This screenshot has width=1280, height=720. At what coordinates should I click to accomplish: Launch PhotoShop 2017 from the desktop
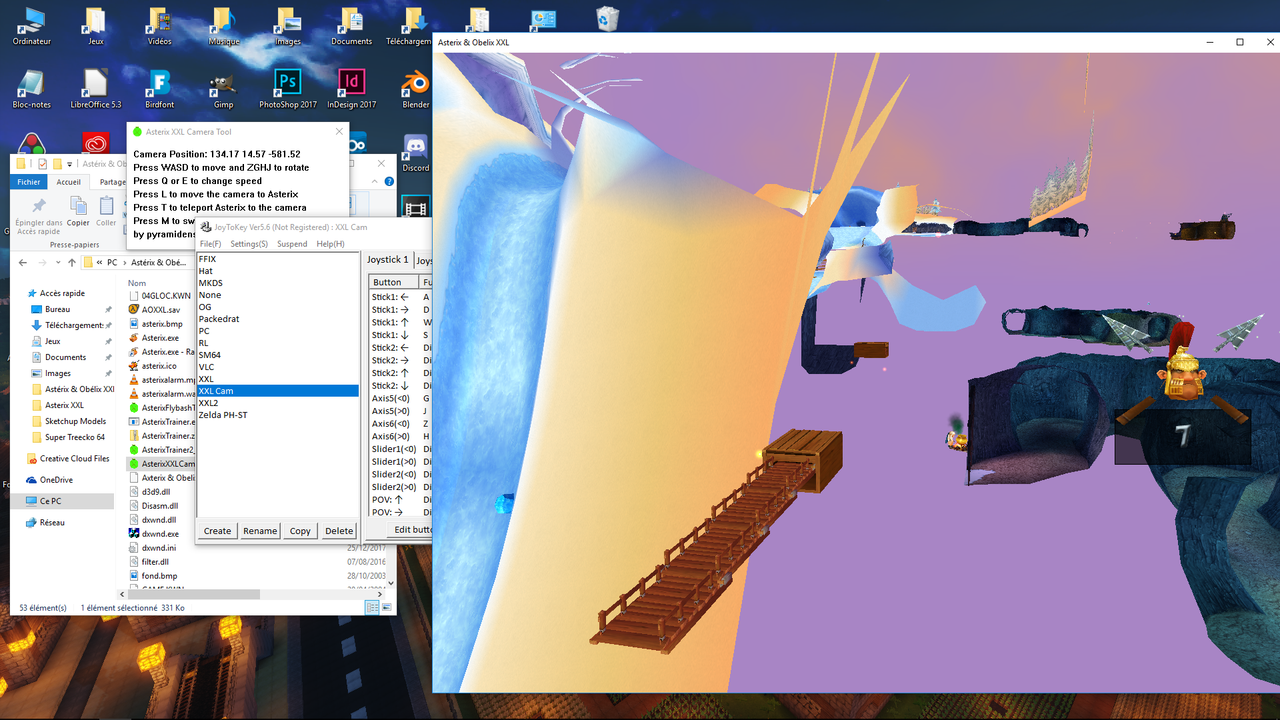287,89
